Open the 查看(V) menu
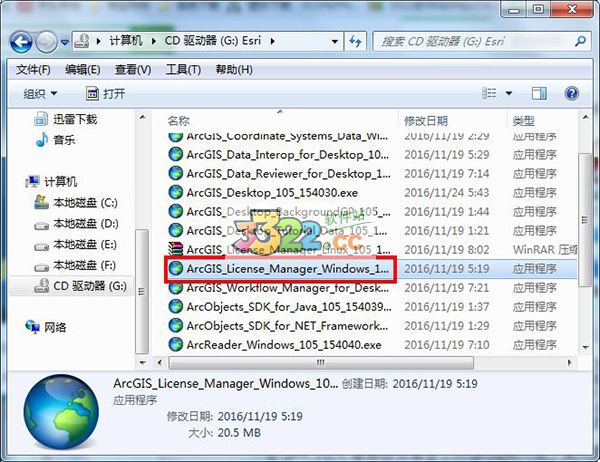This screenshot has height=462, width=600. coord(133,70)
